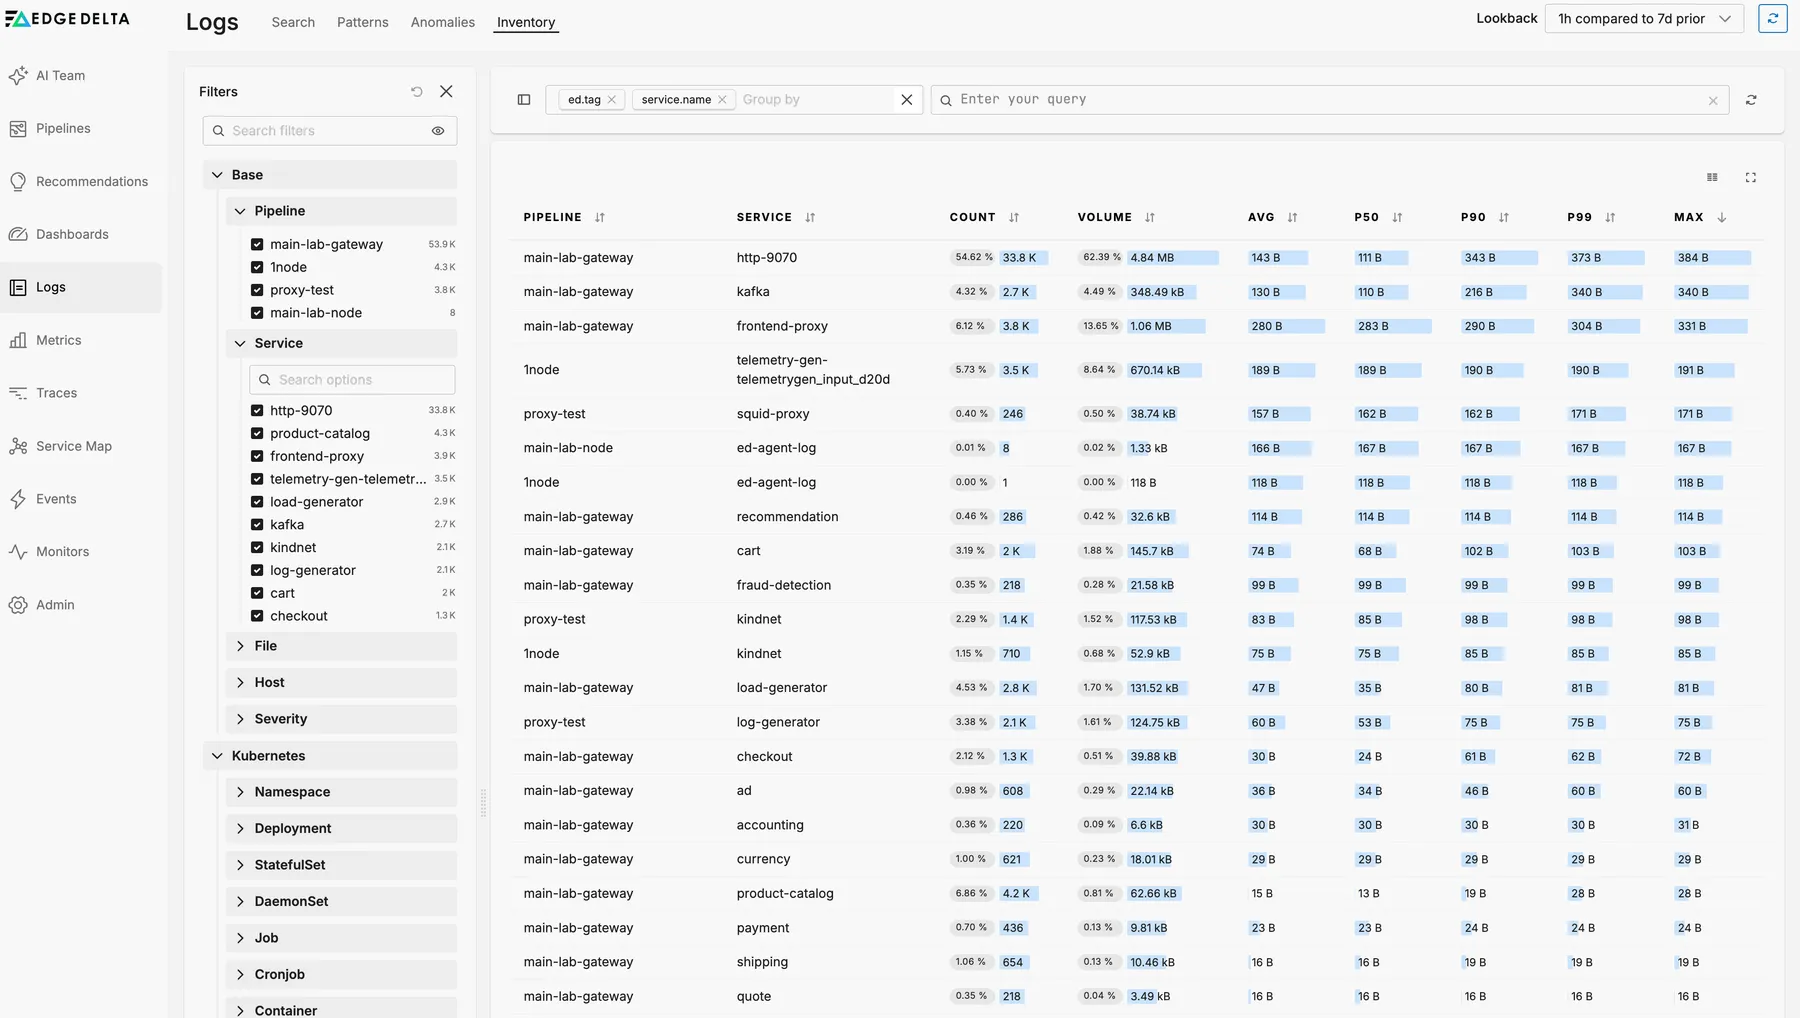Toggle the sidebar panel layout icon
This screenshot has height=1018, width=1800.
524,100
